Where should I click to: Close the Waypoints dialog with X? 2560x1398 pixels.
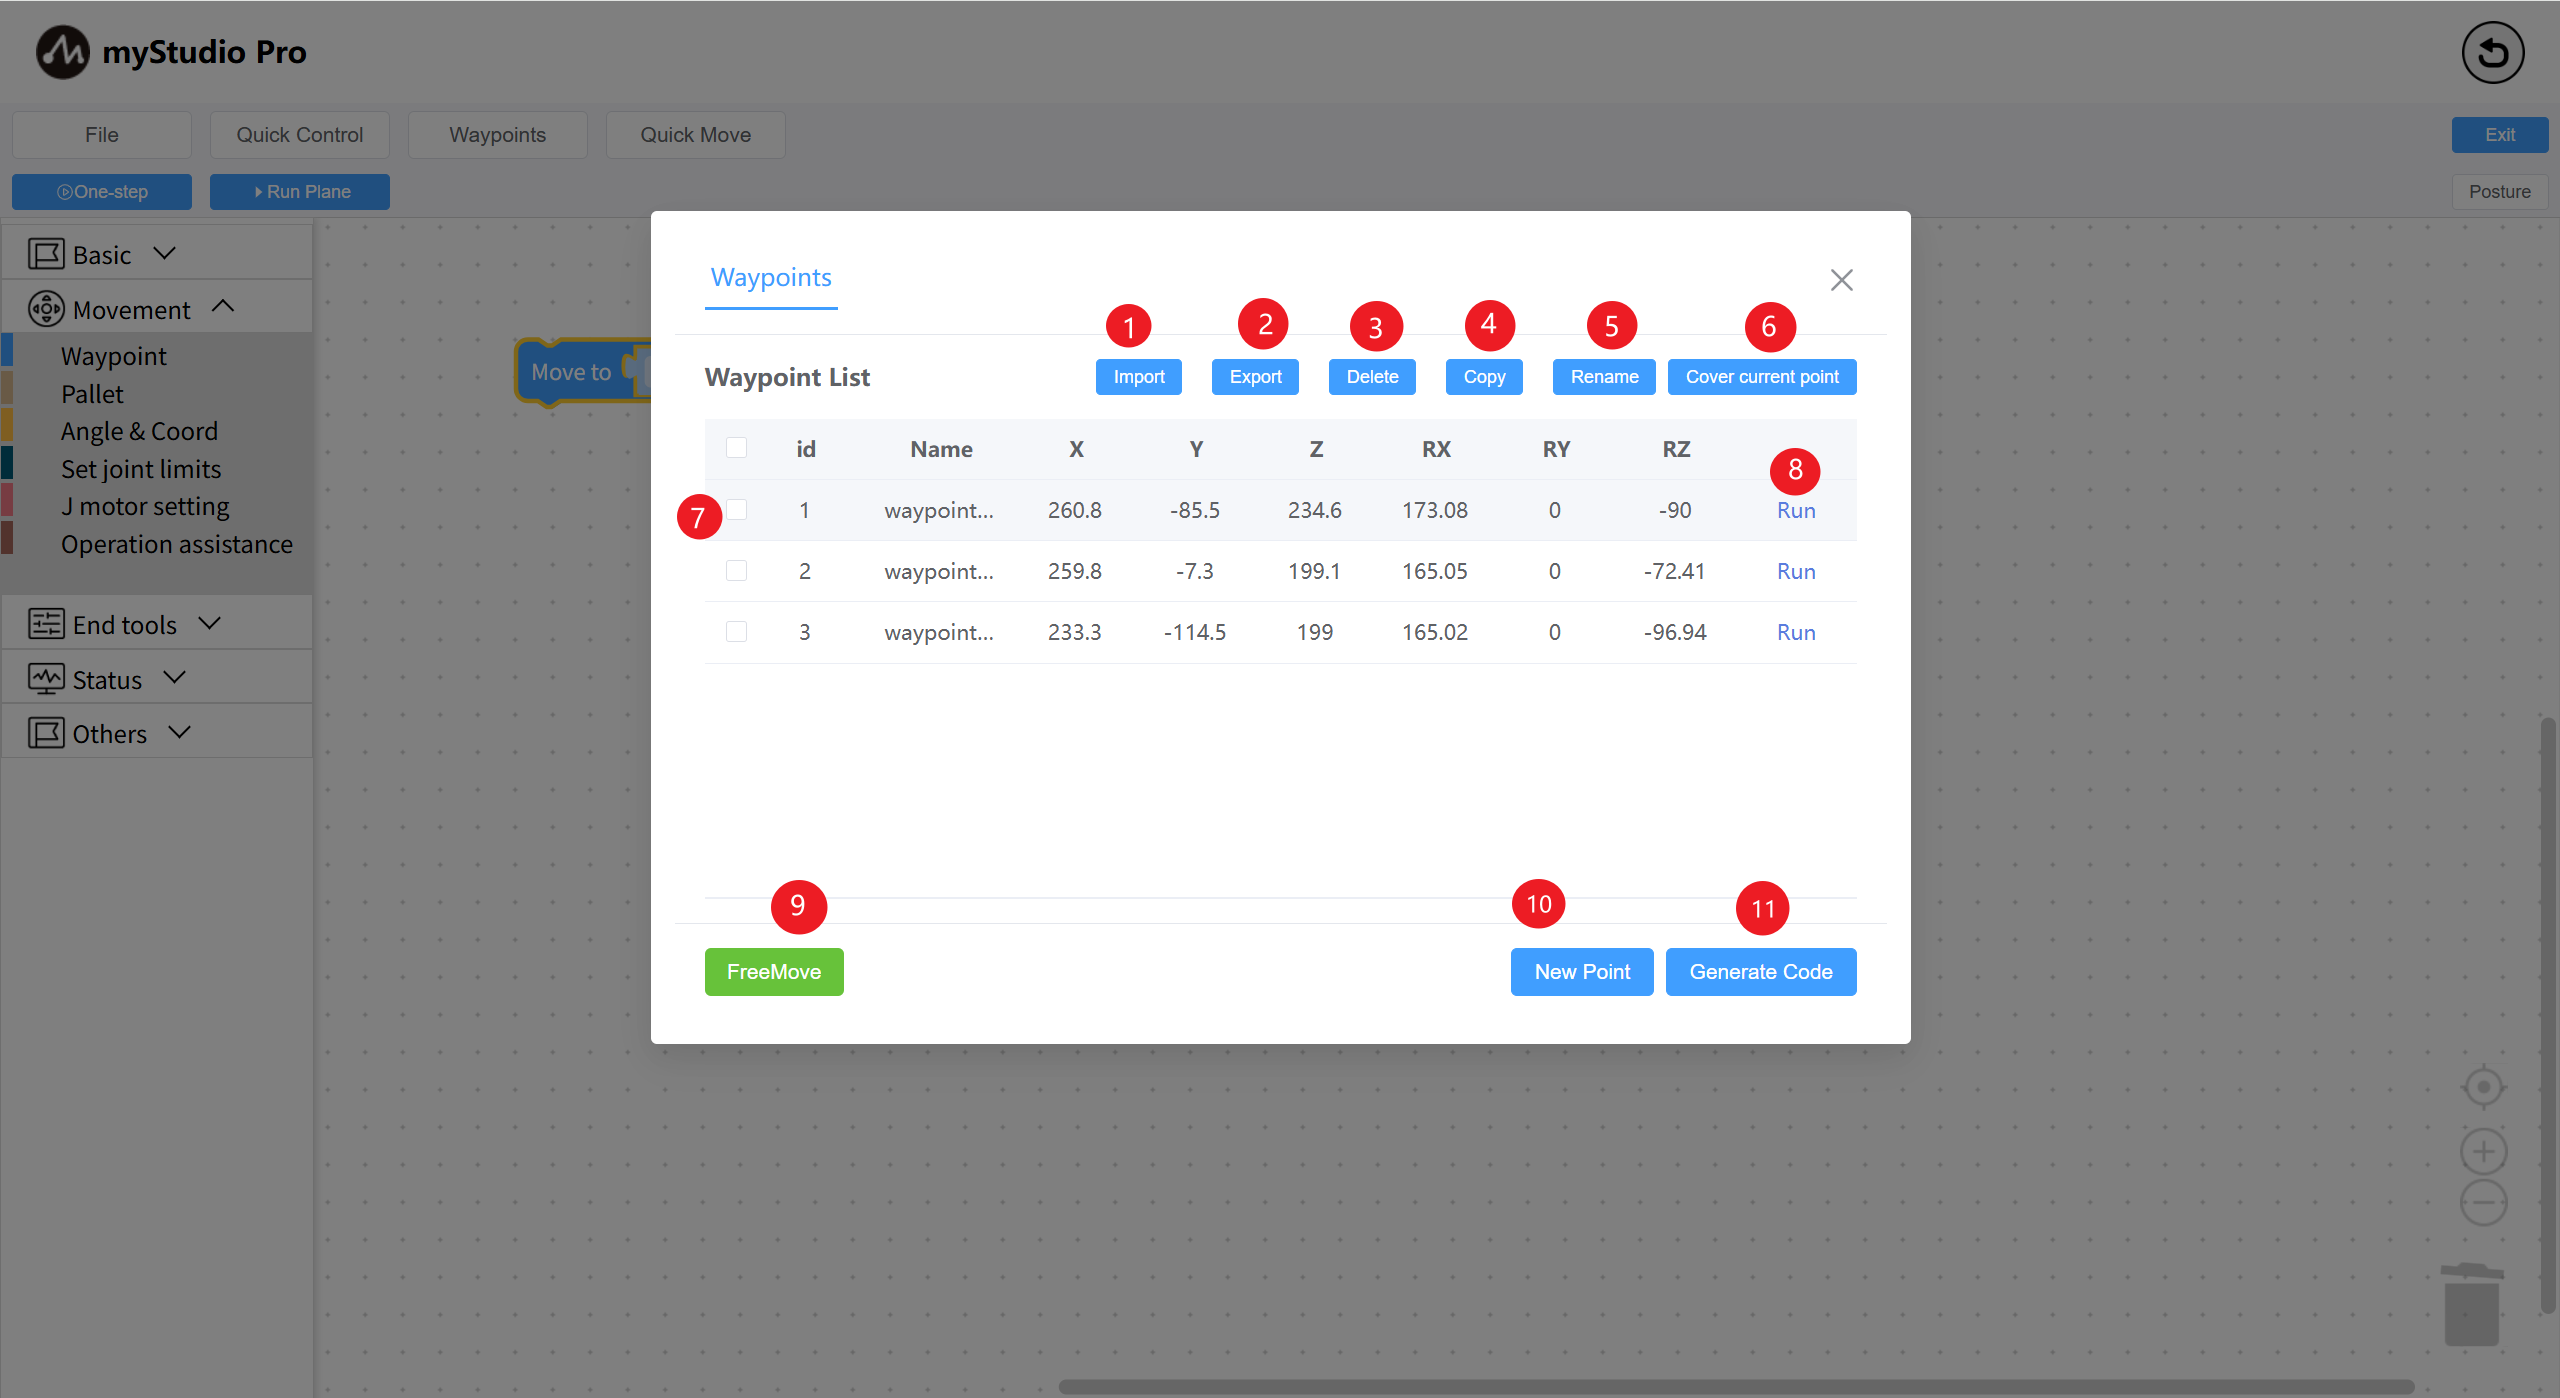click(1841, 280)
